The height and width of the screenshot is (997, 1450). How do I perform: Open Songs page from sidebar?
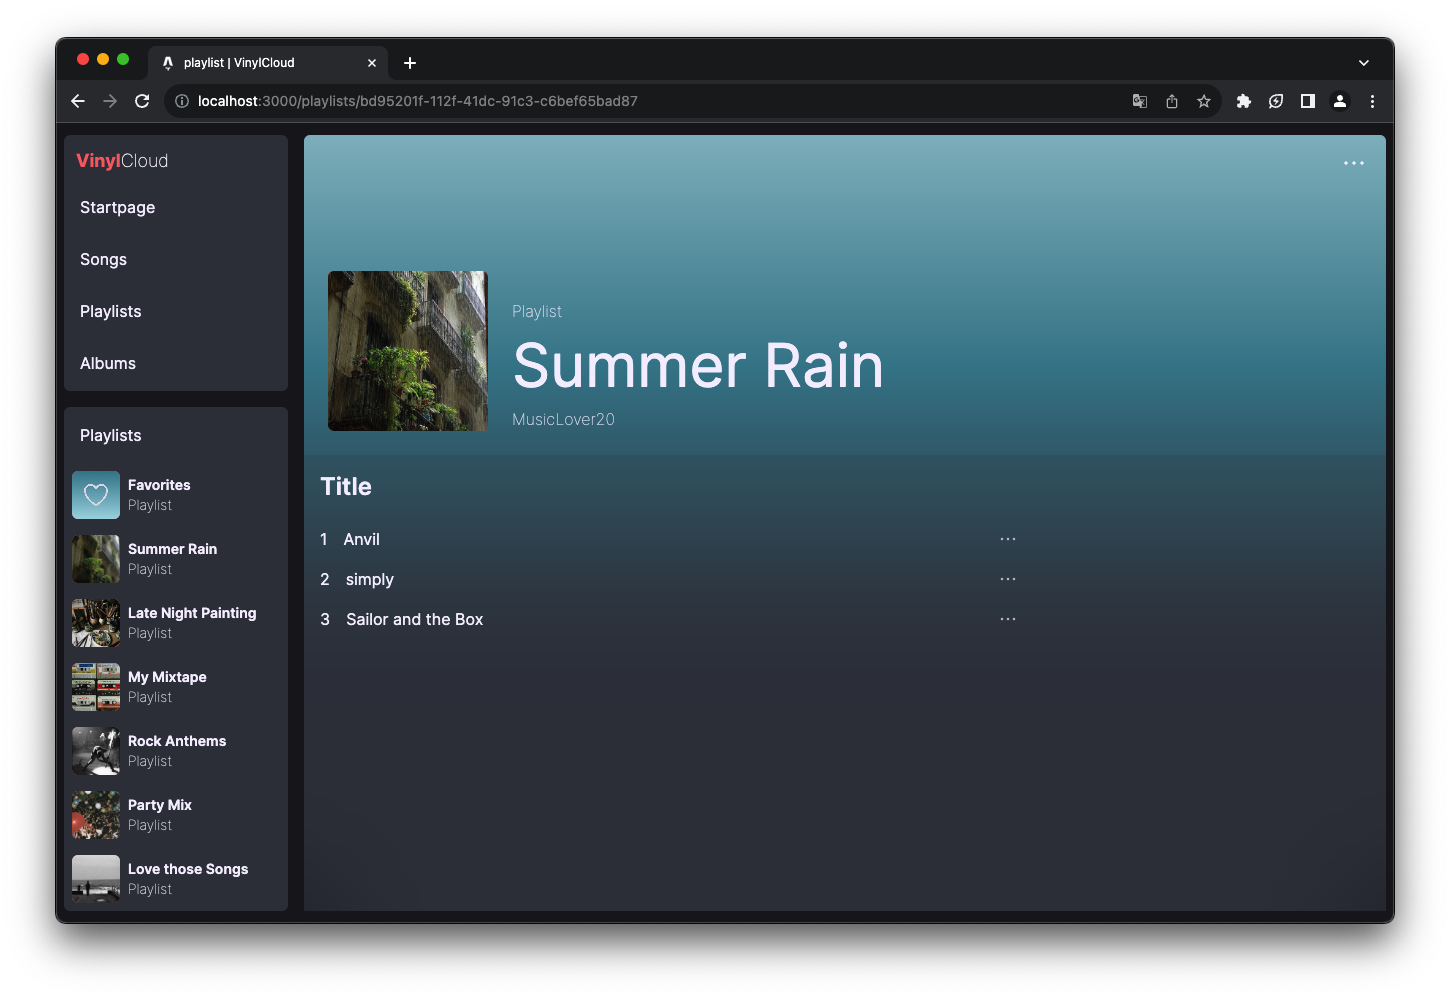(x=104, y=259)
